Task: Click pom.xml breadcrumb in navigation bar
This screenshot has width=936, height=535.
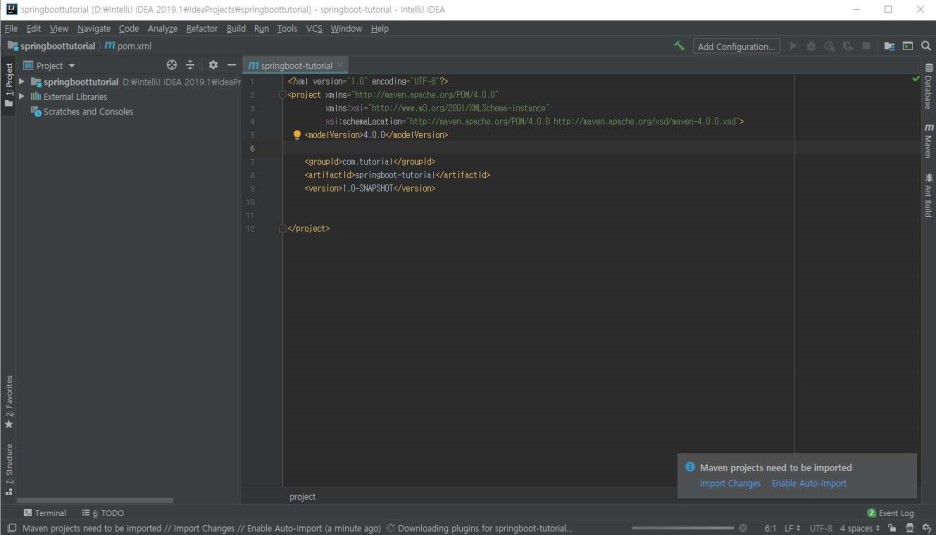Action: pos(128,46)
